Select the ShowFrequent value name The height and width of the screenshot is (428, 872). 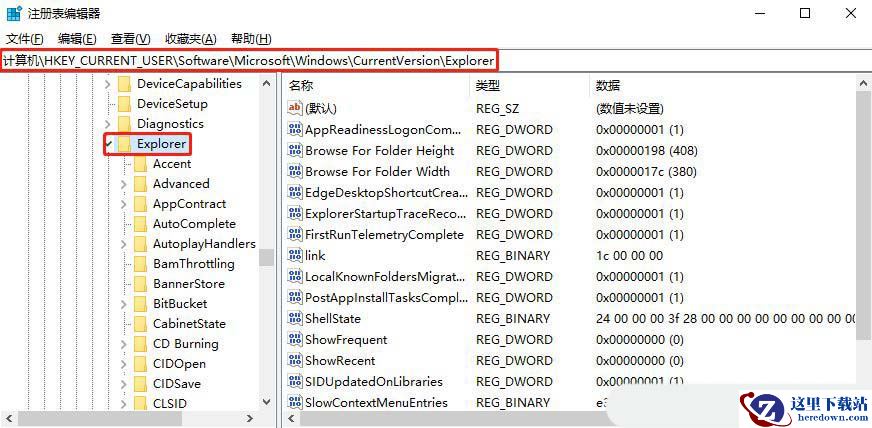coord(346,340)
